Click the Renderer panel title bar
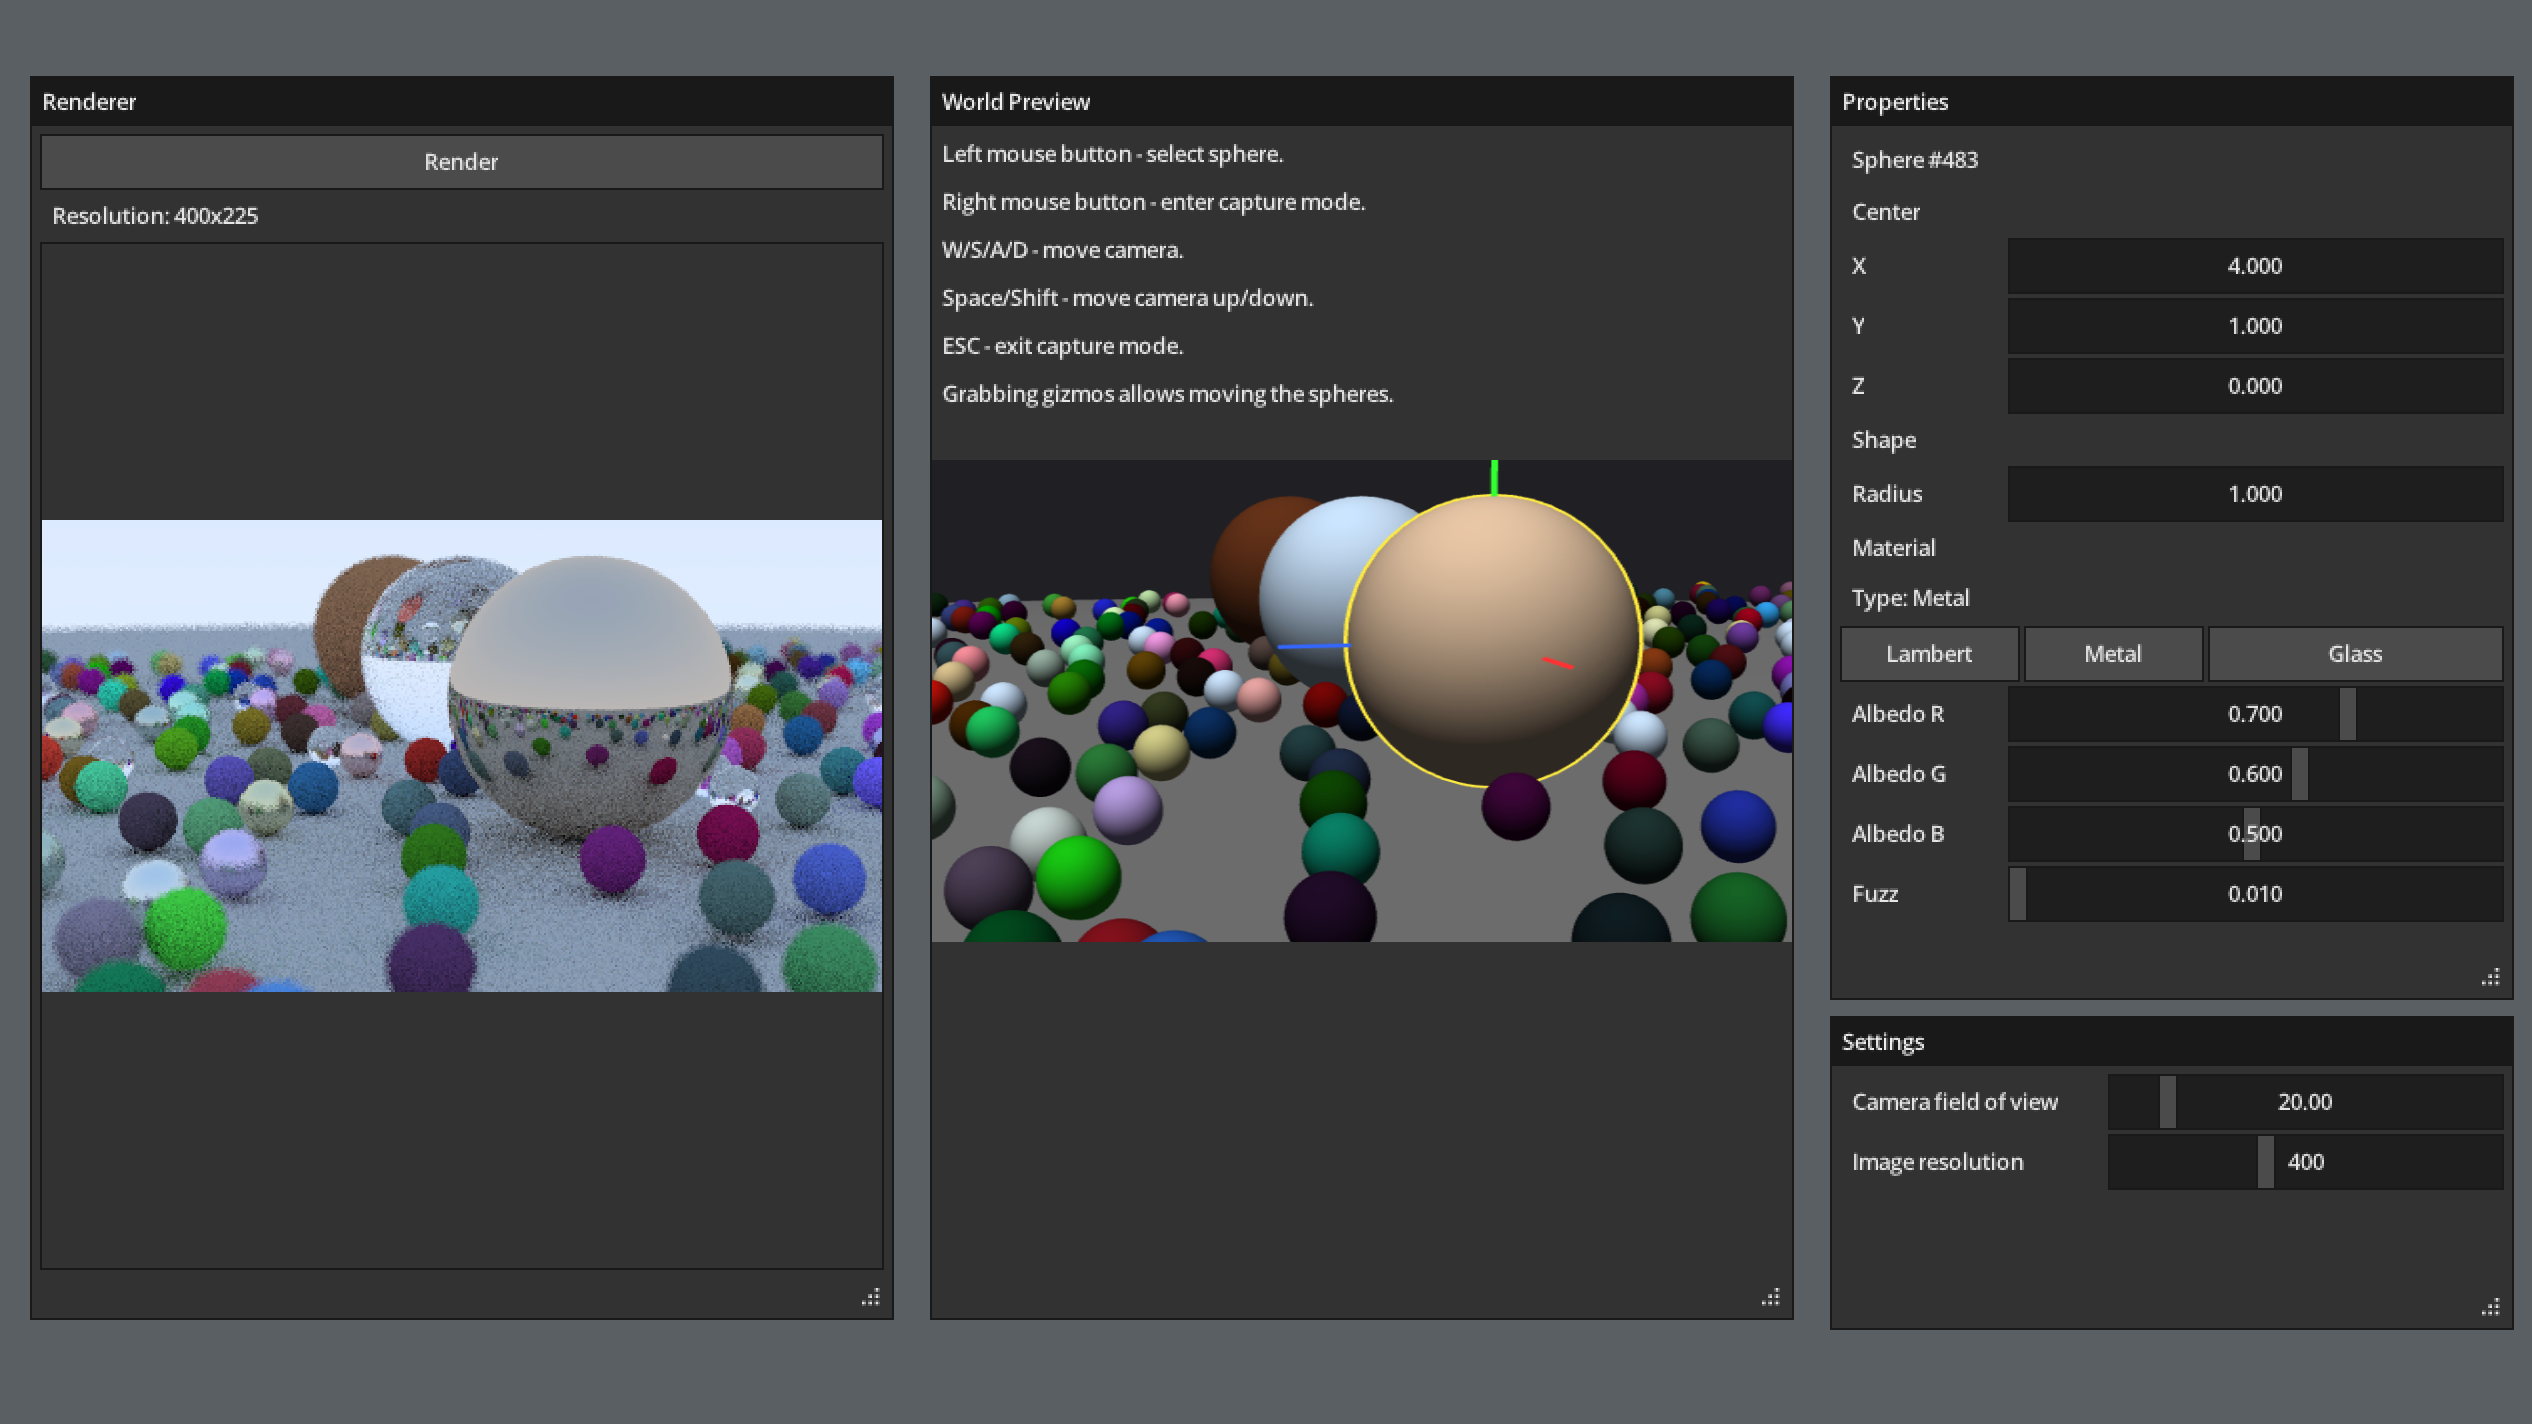Image resolution: width=2532 pixels, height=1424 pixels. 461,102
